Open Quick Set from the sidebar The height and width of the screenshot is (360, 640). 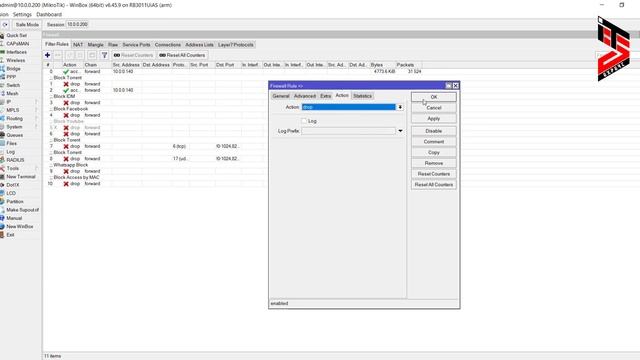tap(16, 36)
